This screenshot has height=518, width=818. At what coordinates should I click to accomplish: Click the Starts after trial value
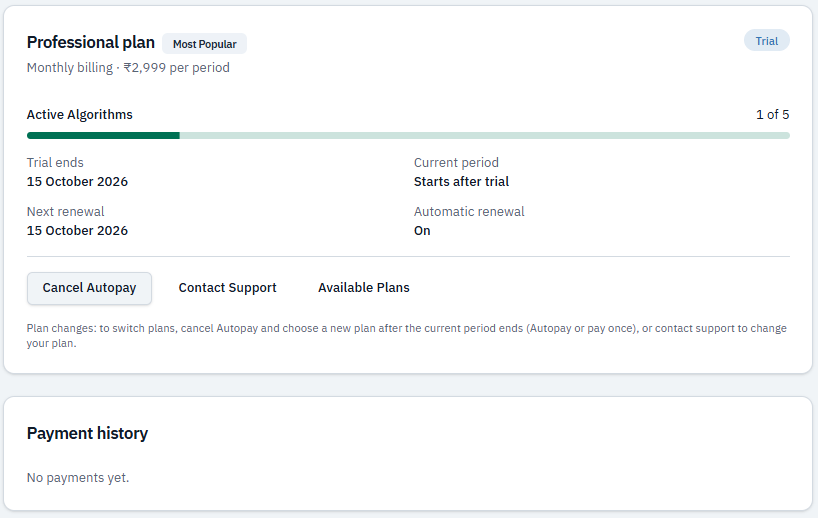click(x=462, y=182)
